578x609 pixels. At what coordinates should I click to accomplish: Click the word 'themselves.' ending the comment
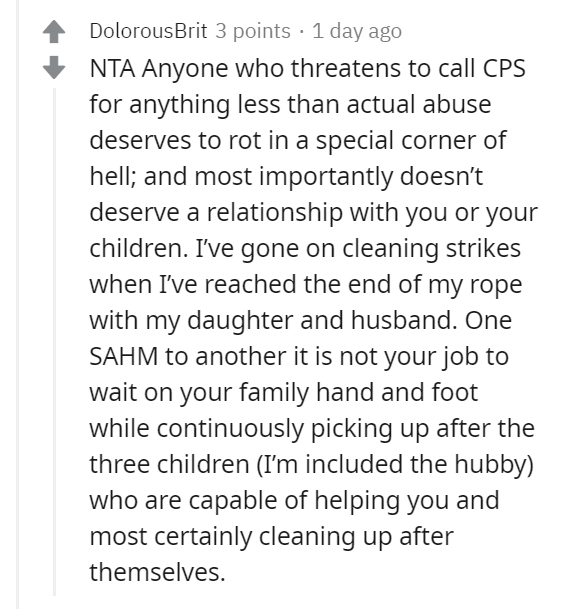[157, 572]
